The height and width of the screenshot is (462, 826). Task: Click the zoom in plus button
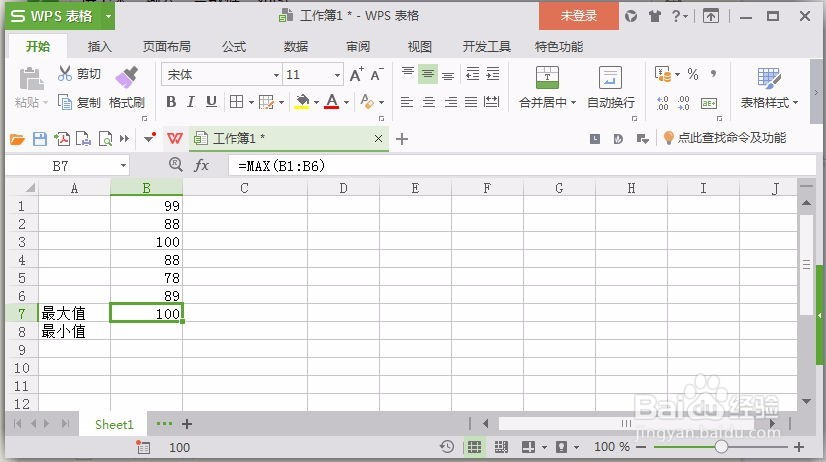pyautogui.click(x=799, y=447)
